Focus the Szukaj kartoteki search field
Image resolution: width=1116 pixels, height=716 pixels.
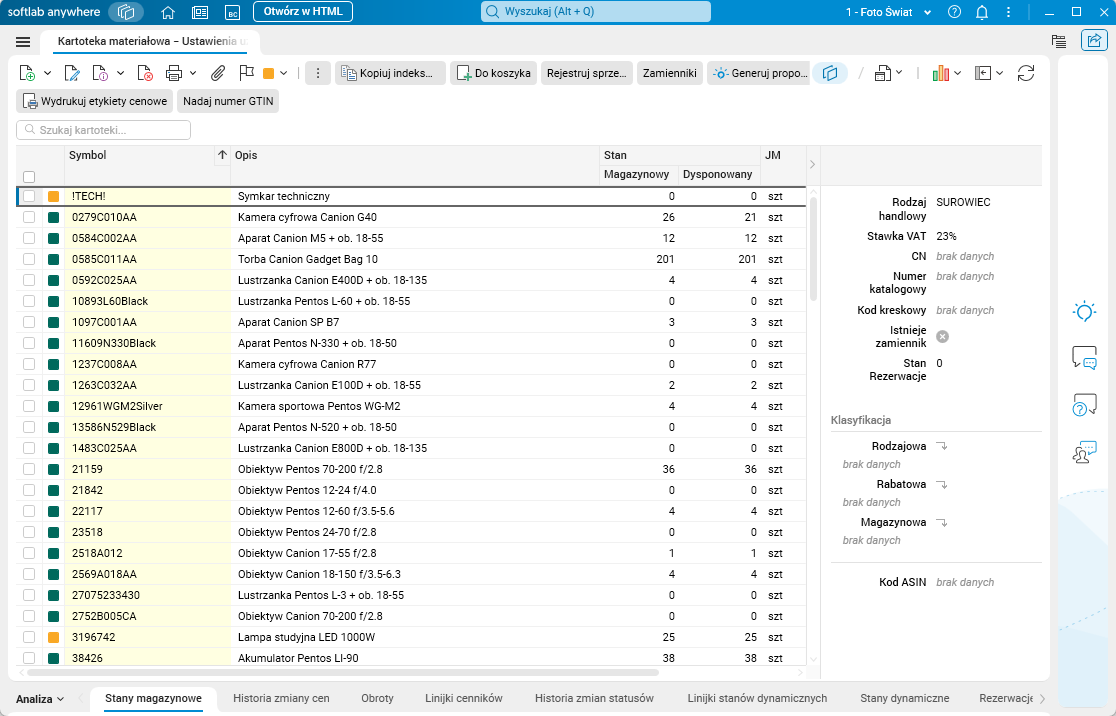pyautogui.click(x=103, y=130)
